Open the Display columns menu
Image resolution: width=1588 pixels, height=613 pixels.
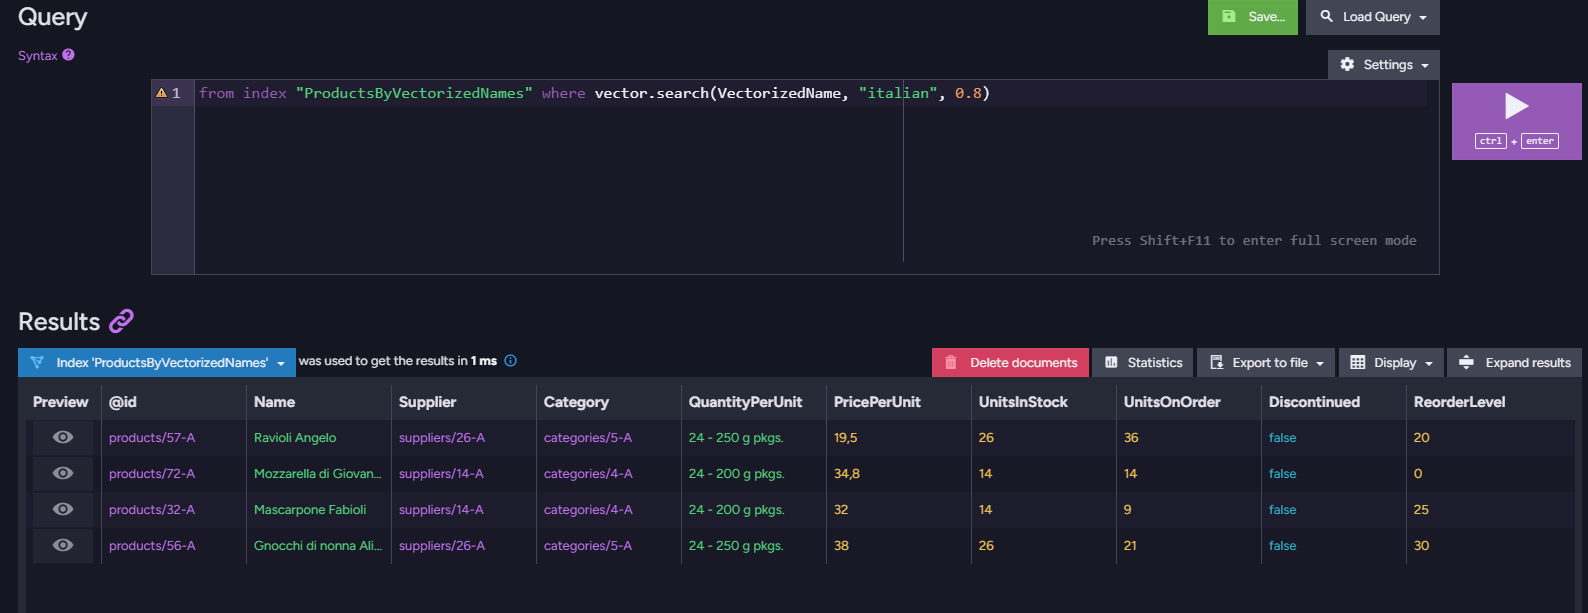click(1392, 362)
